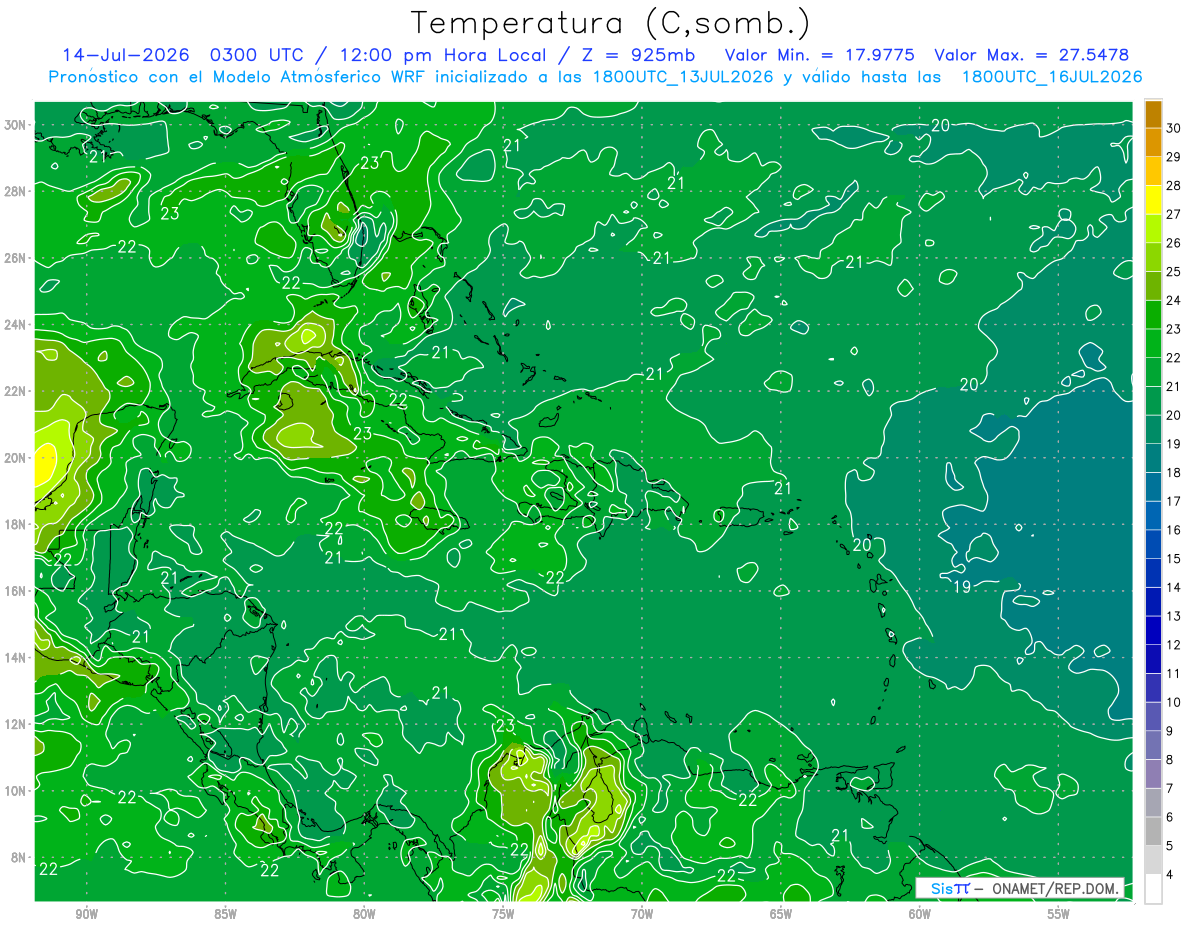Viewport: 1200px width, 927px height.
Task: Click the color scale label "28"
Action: pyautogui.click(x=1174, y=185)
